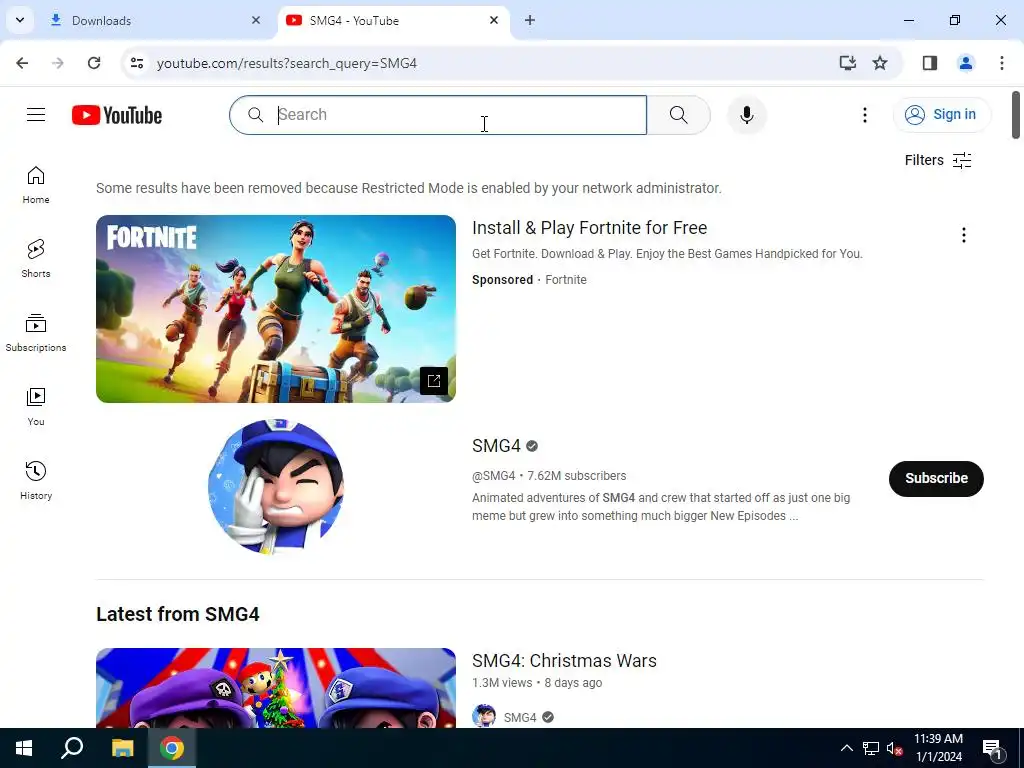Open History from the sidebar
1024x768 pixels.
point(36,480)
